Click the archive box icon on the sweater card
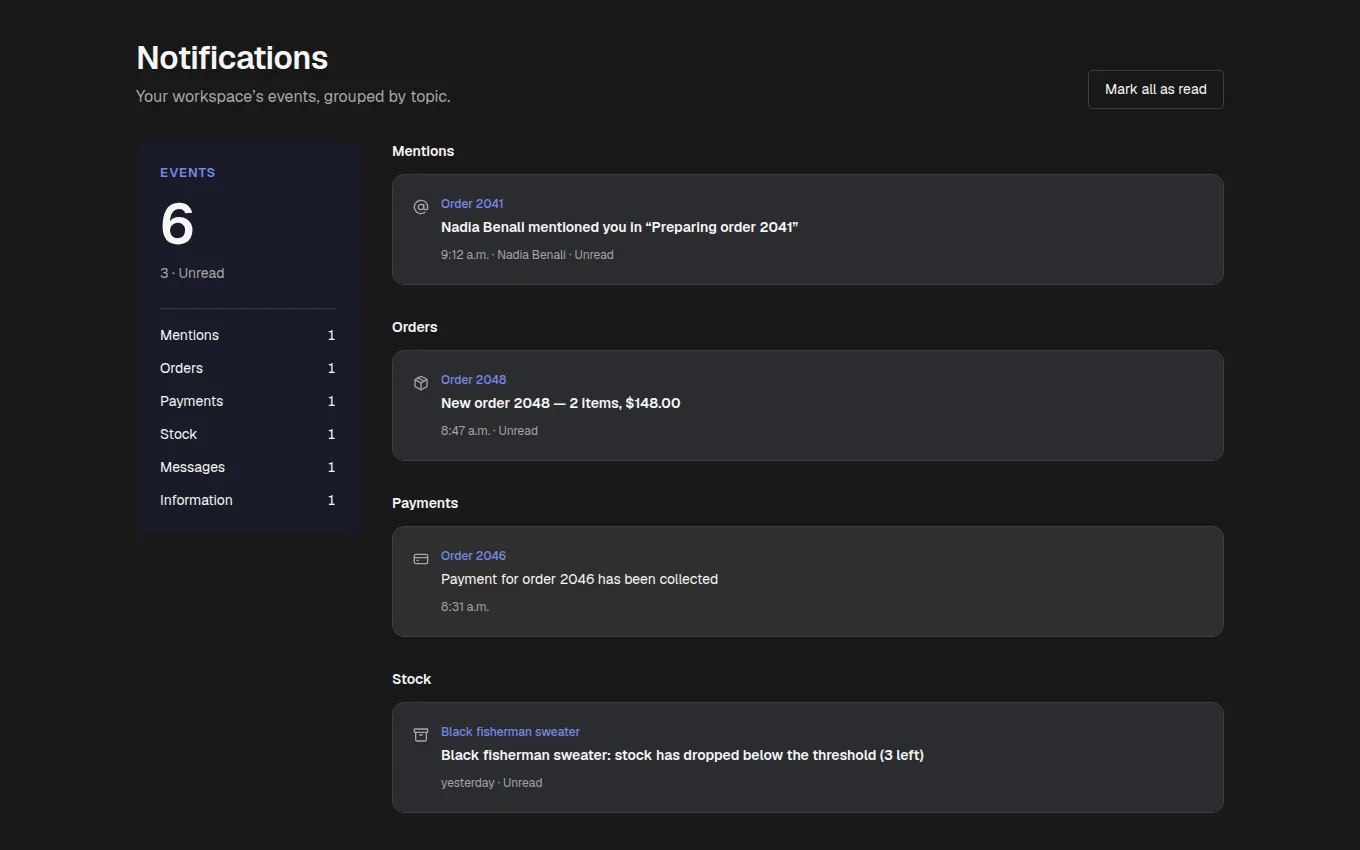 [421, 735]
